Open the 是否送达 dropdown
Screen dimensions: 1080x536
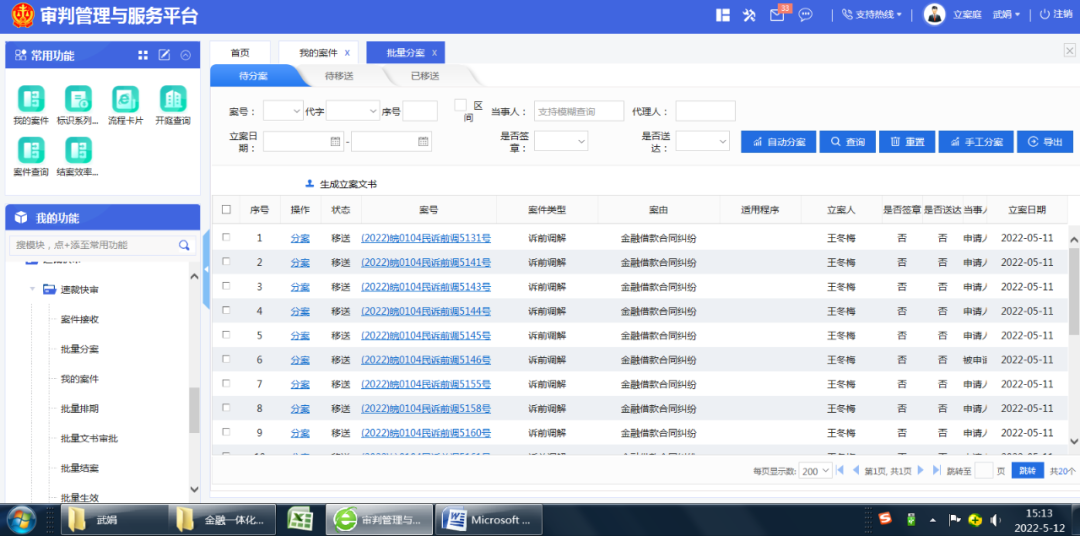click(x=703, y=141)
